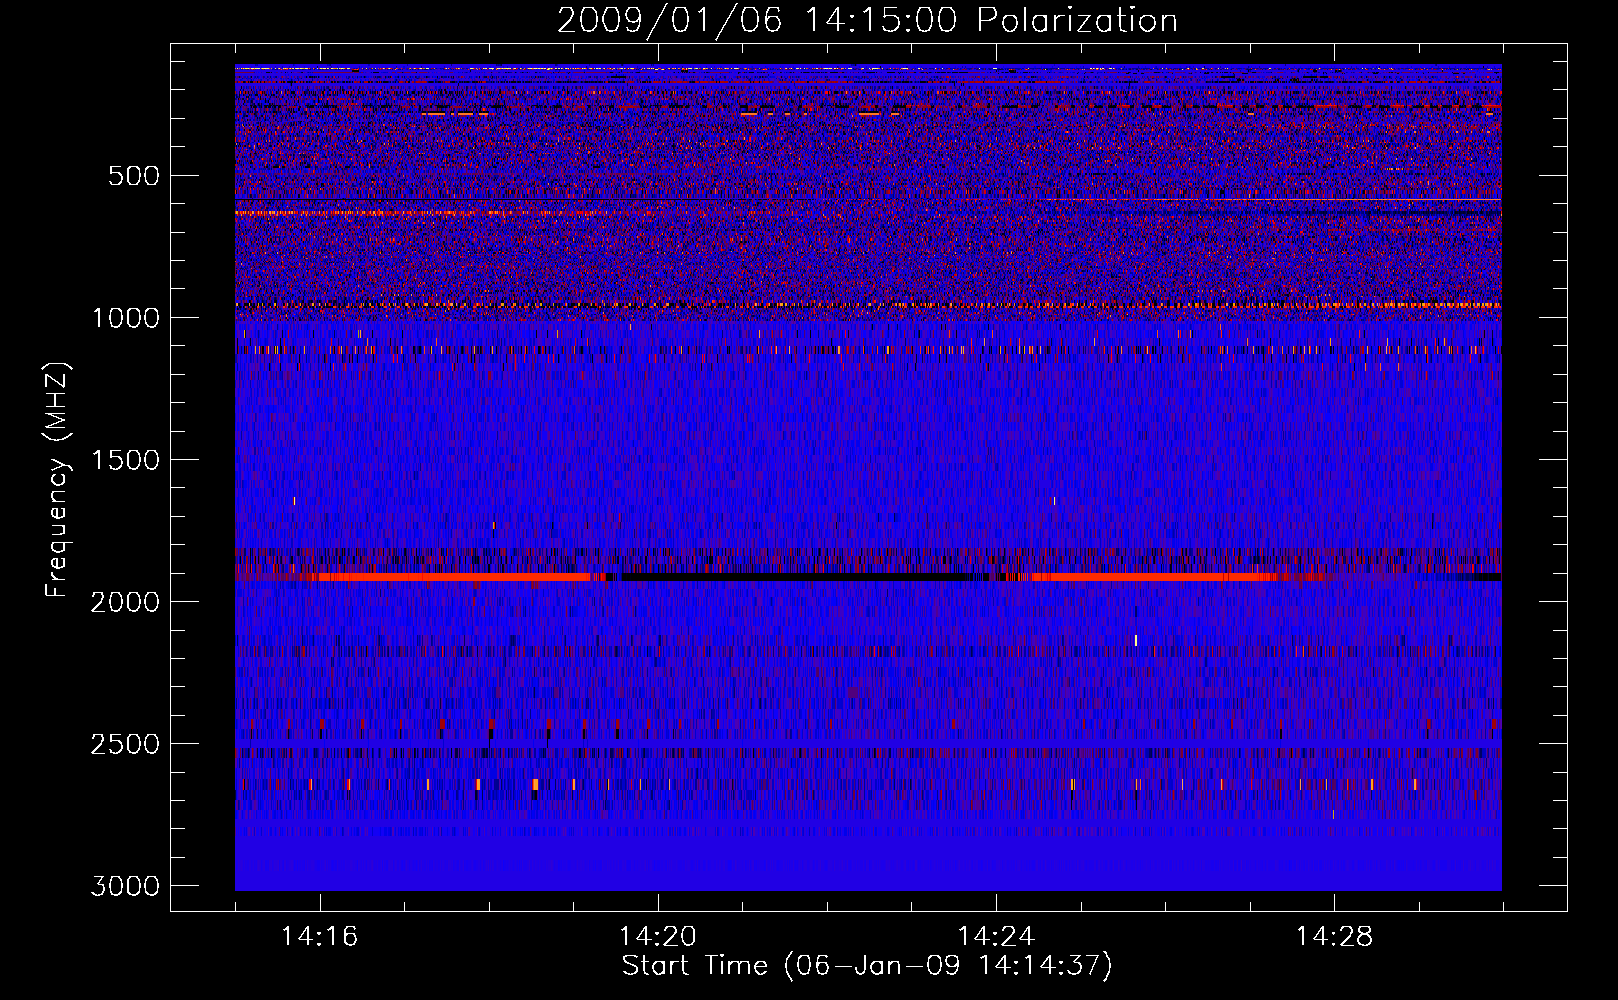Click the 14:24 time tick label
The width and height of the screenshot is (1618, 1000).
point(996,937)
